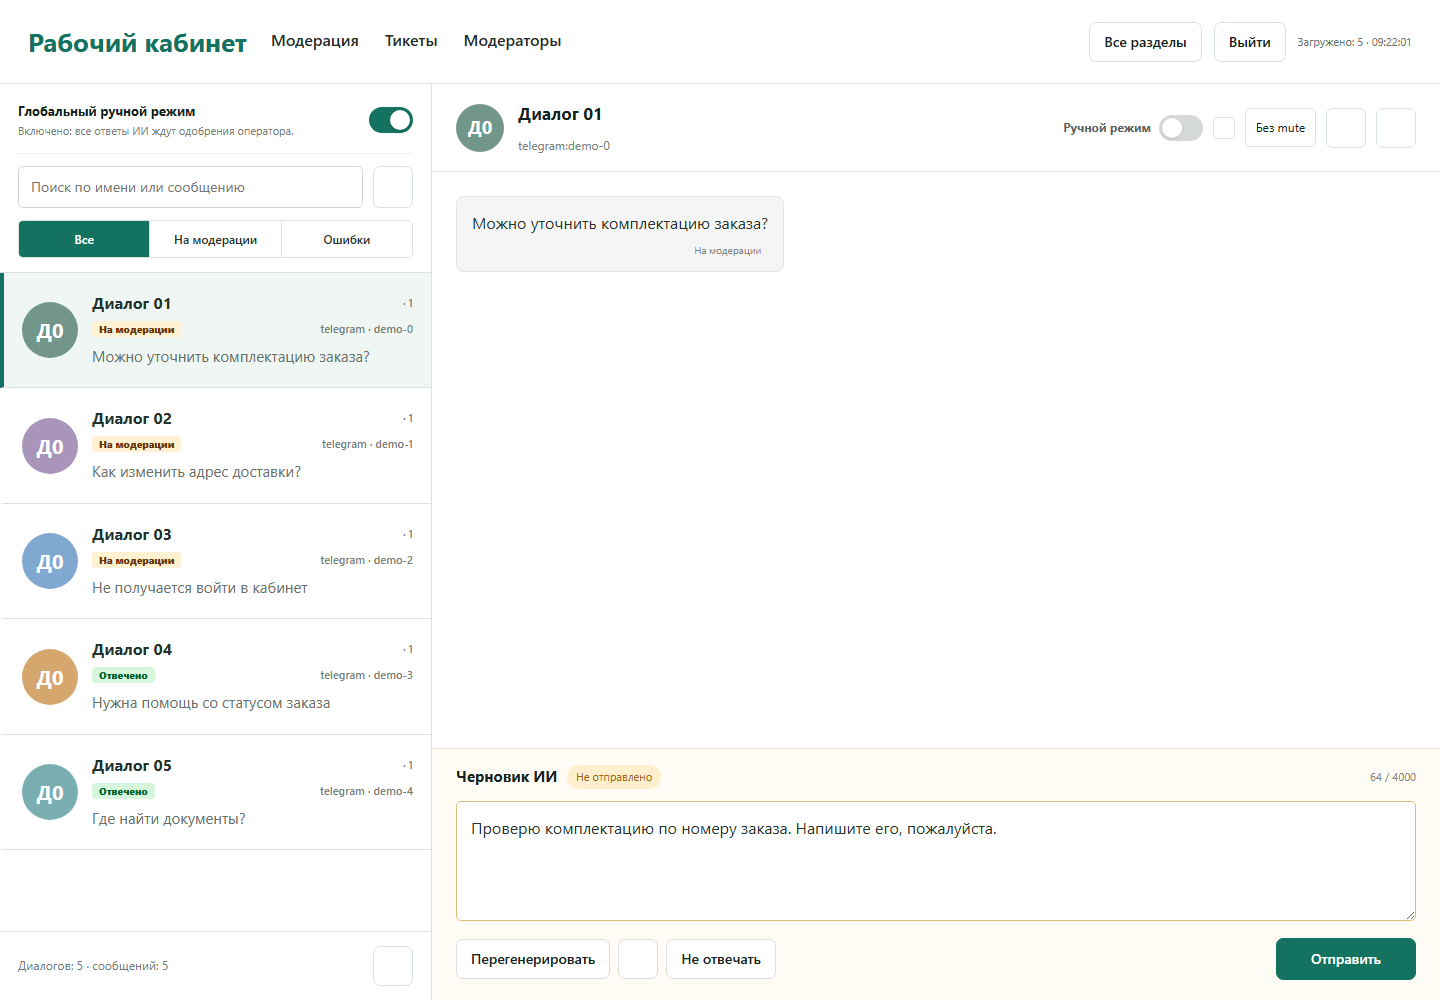The width and height of the screenshot is (1440, 1000).
Task: Click the 64 / 4000 character counter
Action: click(x=1393, y=777)
